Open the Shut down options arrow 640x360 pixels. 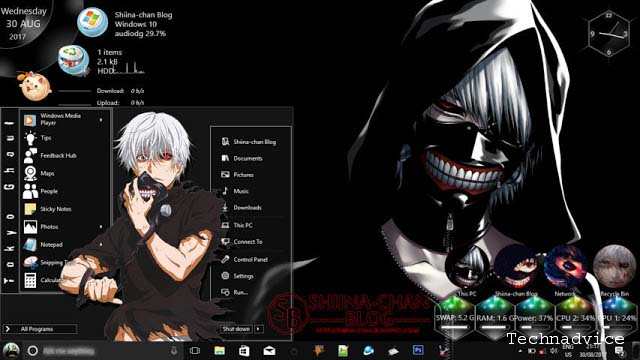[259, 329]
